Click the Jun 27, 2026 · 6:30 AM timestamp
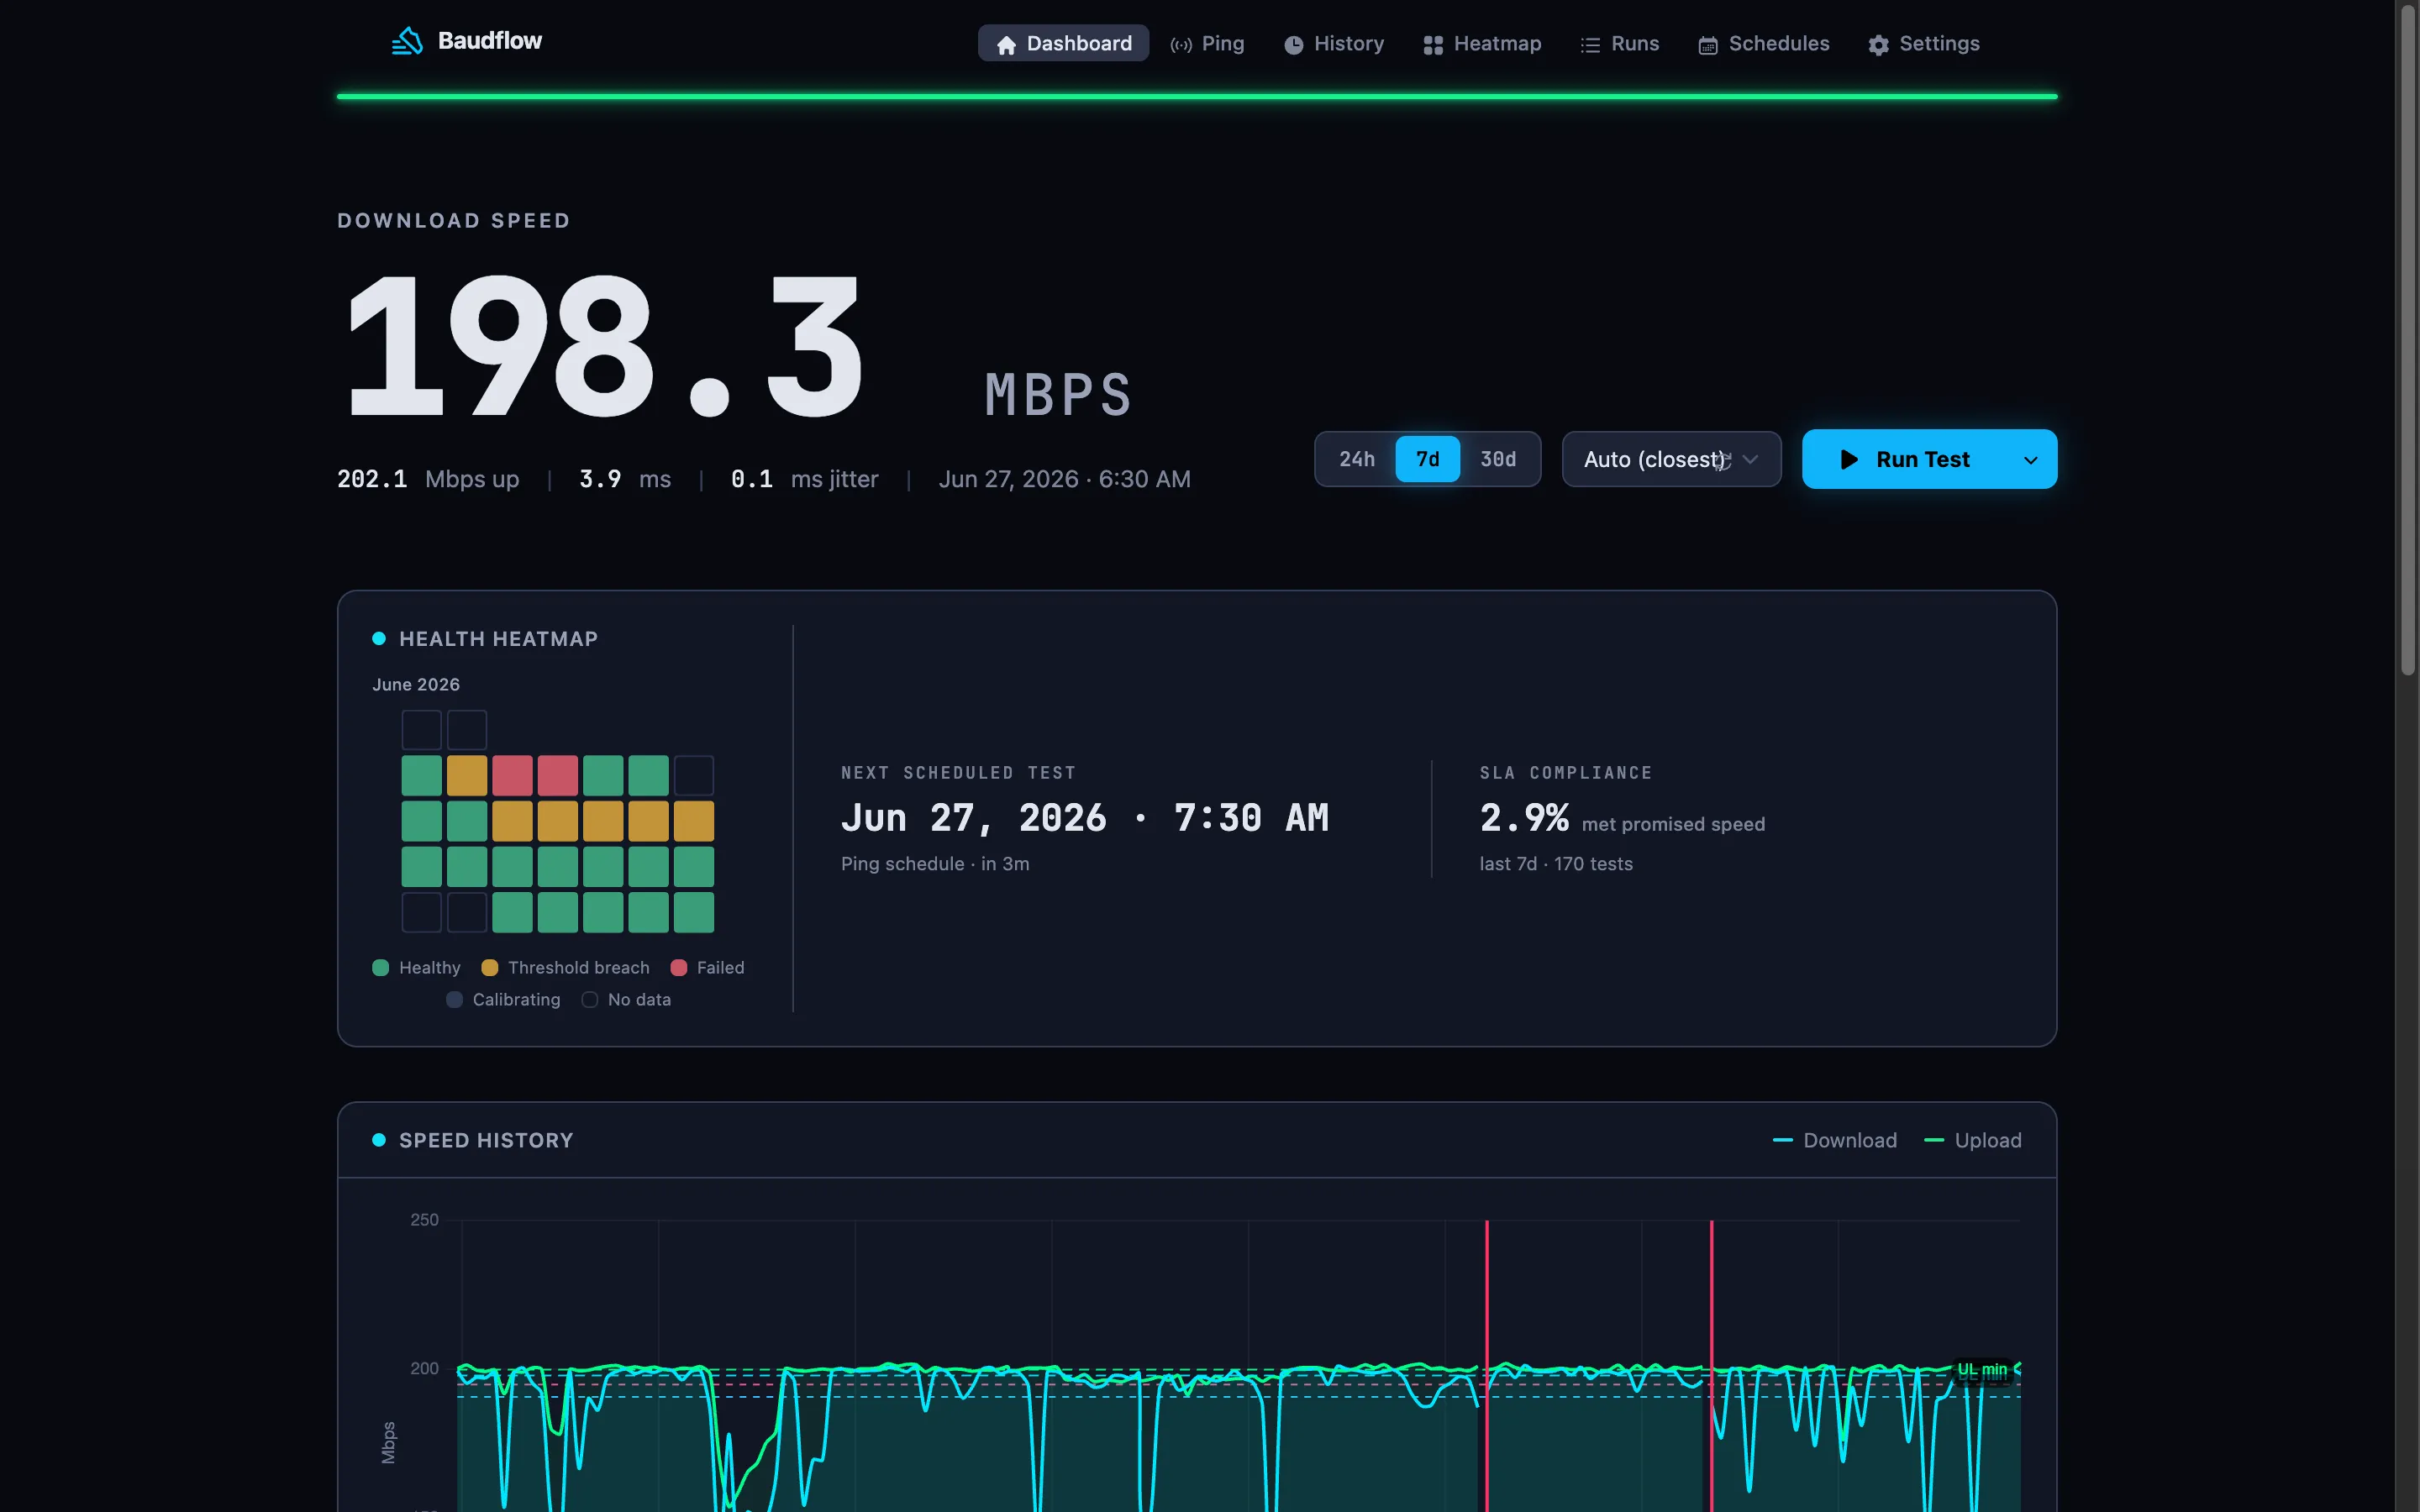This screenshot has width=2420, height=1512. point(1064,479)
